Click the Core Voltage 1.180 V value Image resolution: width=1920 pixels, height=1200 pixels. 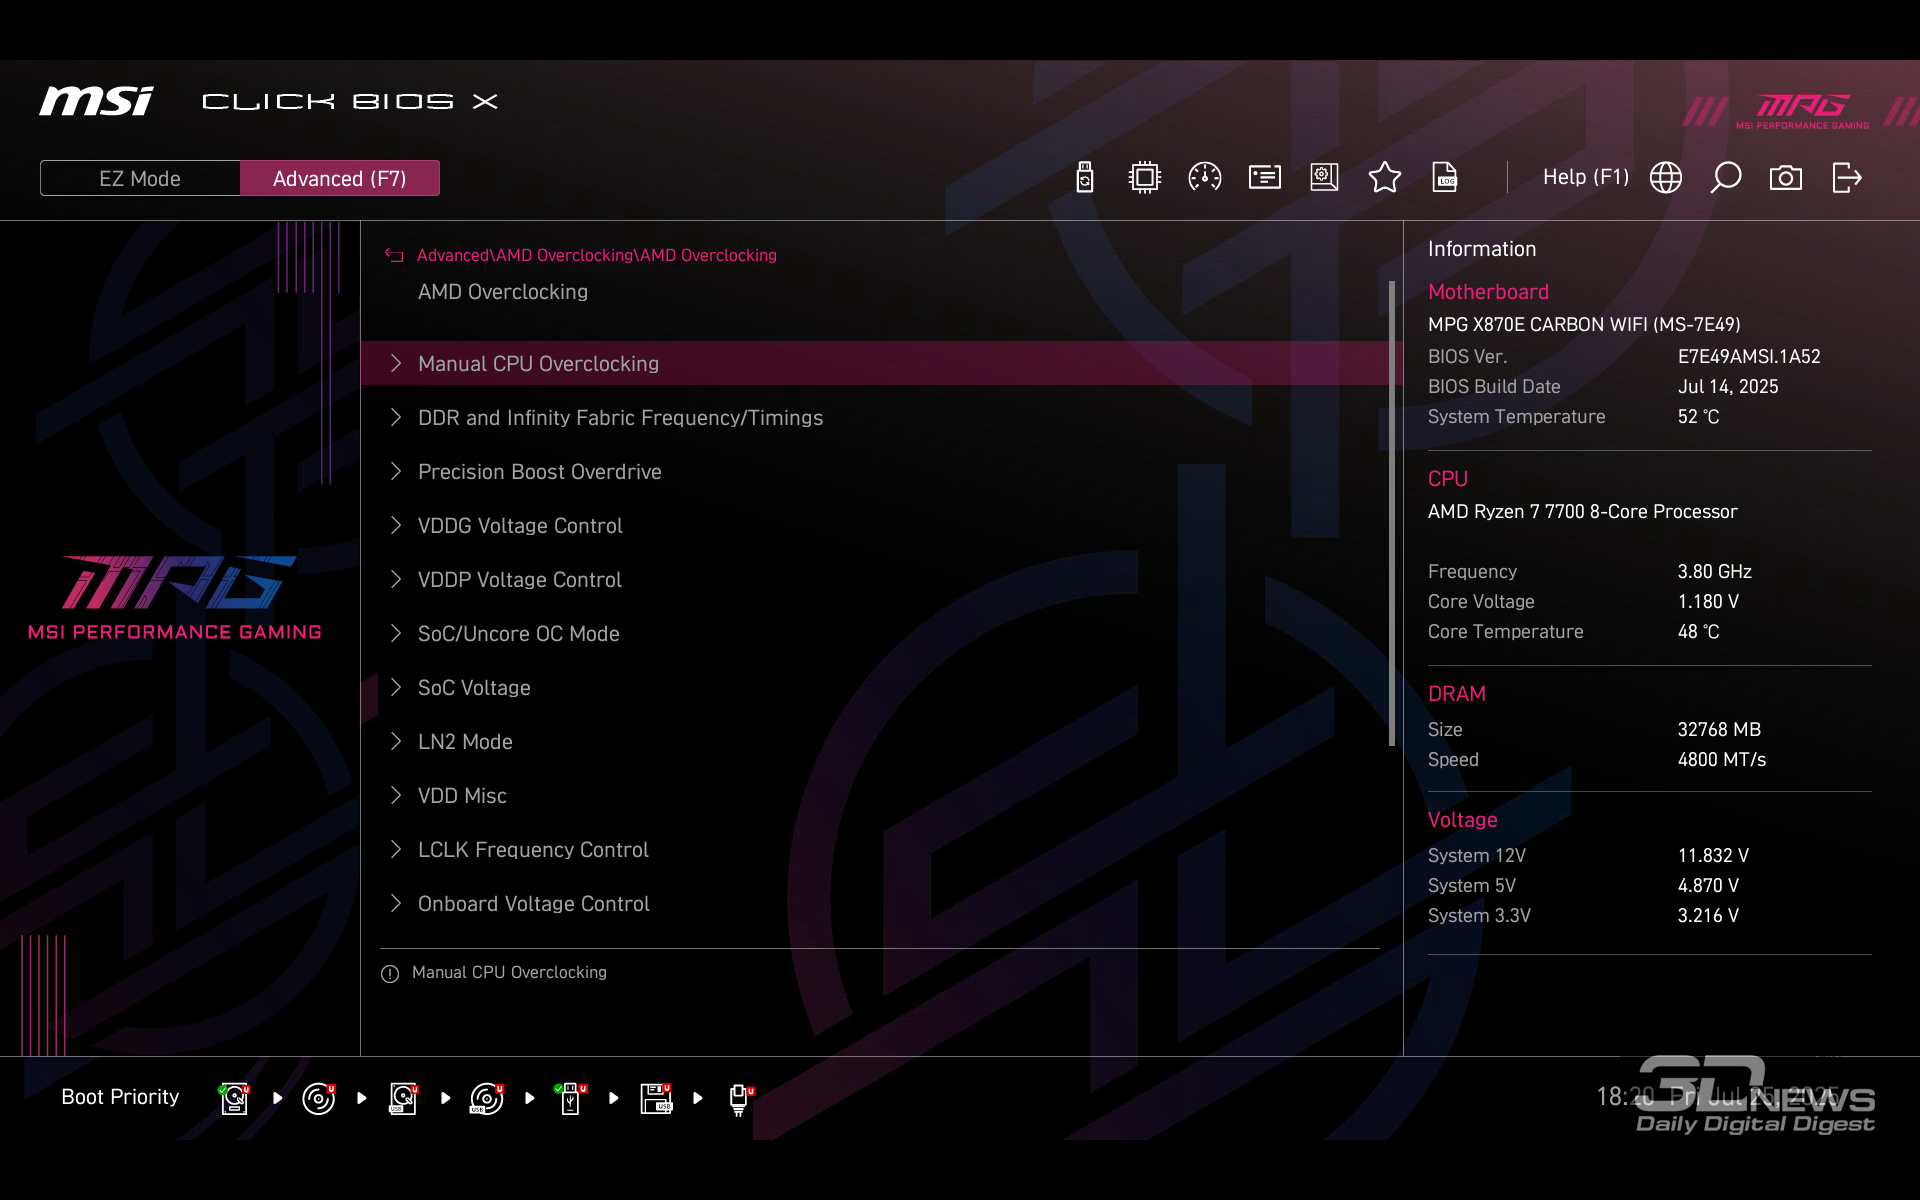click(x=1708, y=602)
